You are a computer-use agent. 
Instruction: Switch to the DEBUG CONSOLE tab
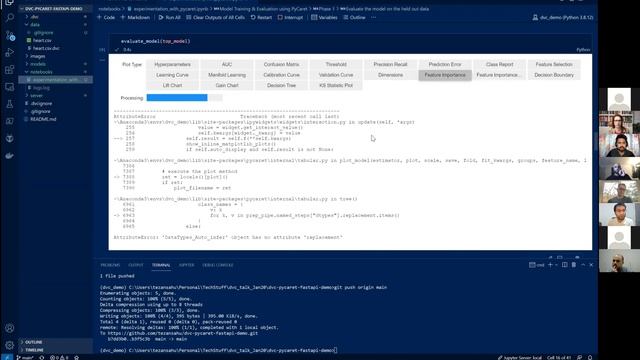[x=218, y=265]
